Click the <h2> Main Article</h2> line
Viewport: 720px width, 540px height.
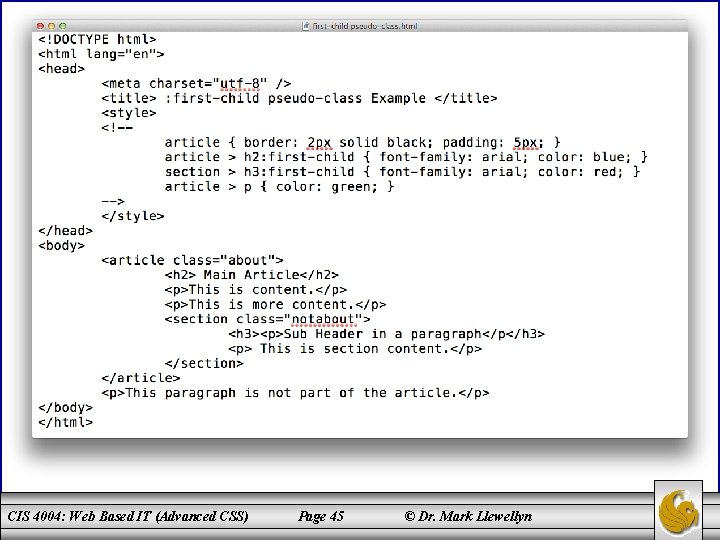click(252, 275)
